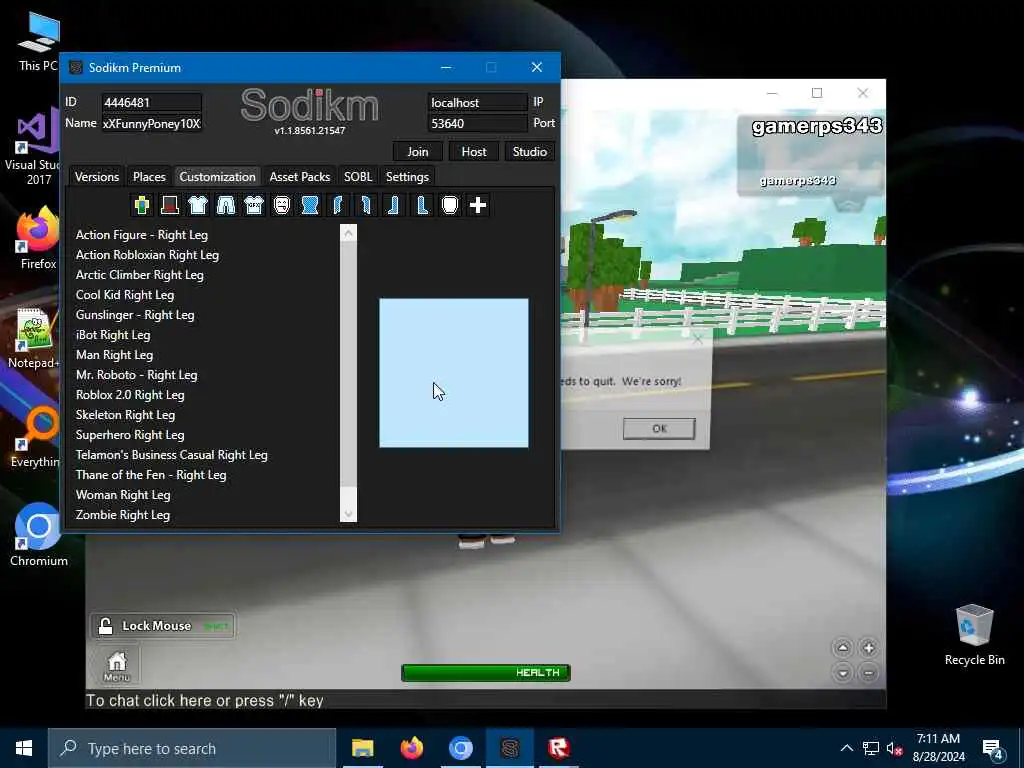Screen dimensions: 1024x768
Task: Select Telamon's Business Casual Right Leg
Action: click(172, 455)
